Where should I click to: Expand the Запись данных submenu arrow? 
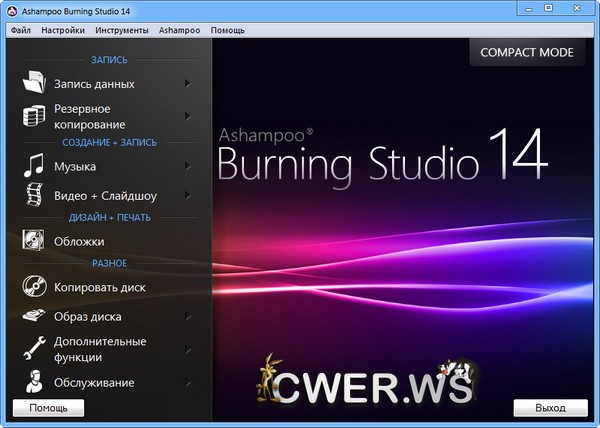[188, 84]
